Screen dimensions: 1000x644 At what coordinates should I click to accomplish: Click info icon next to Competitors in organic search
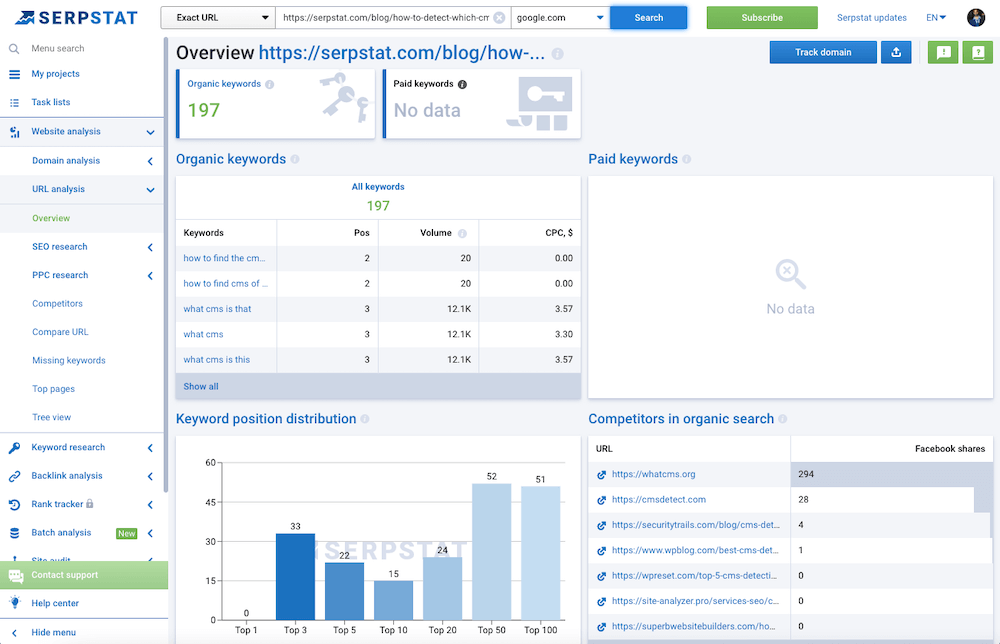point(783,419)
